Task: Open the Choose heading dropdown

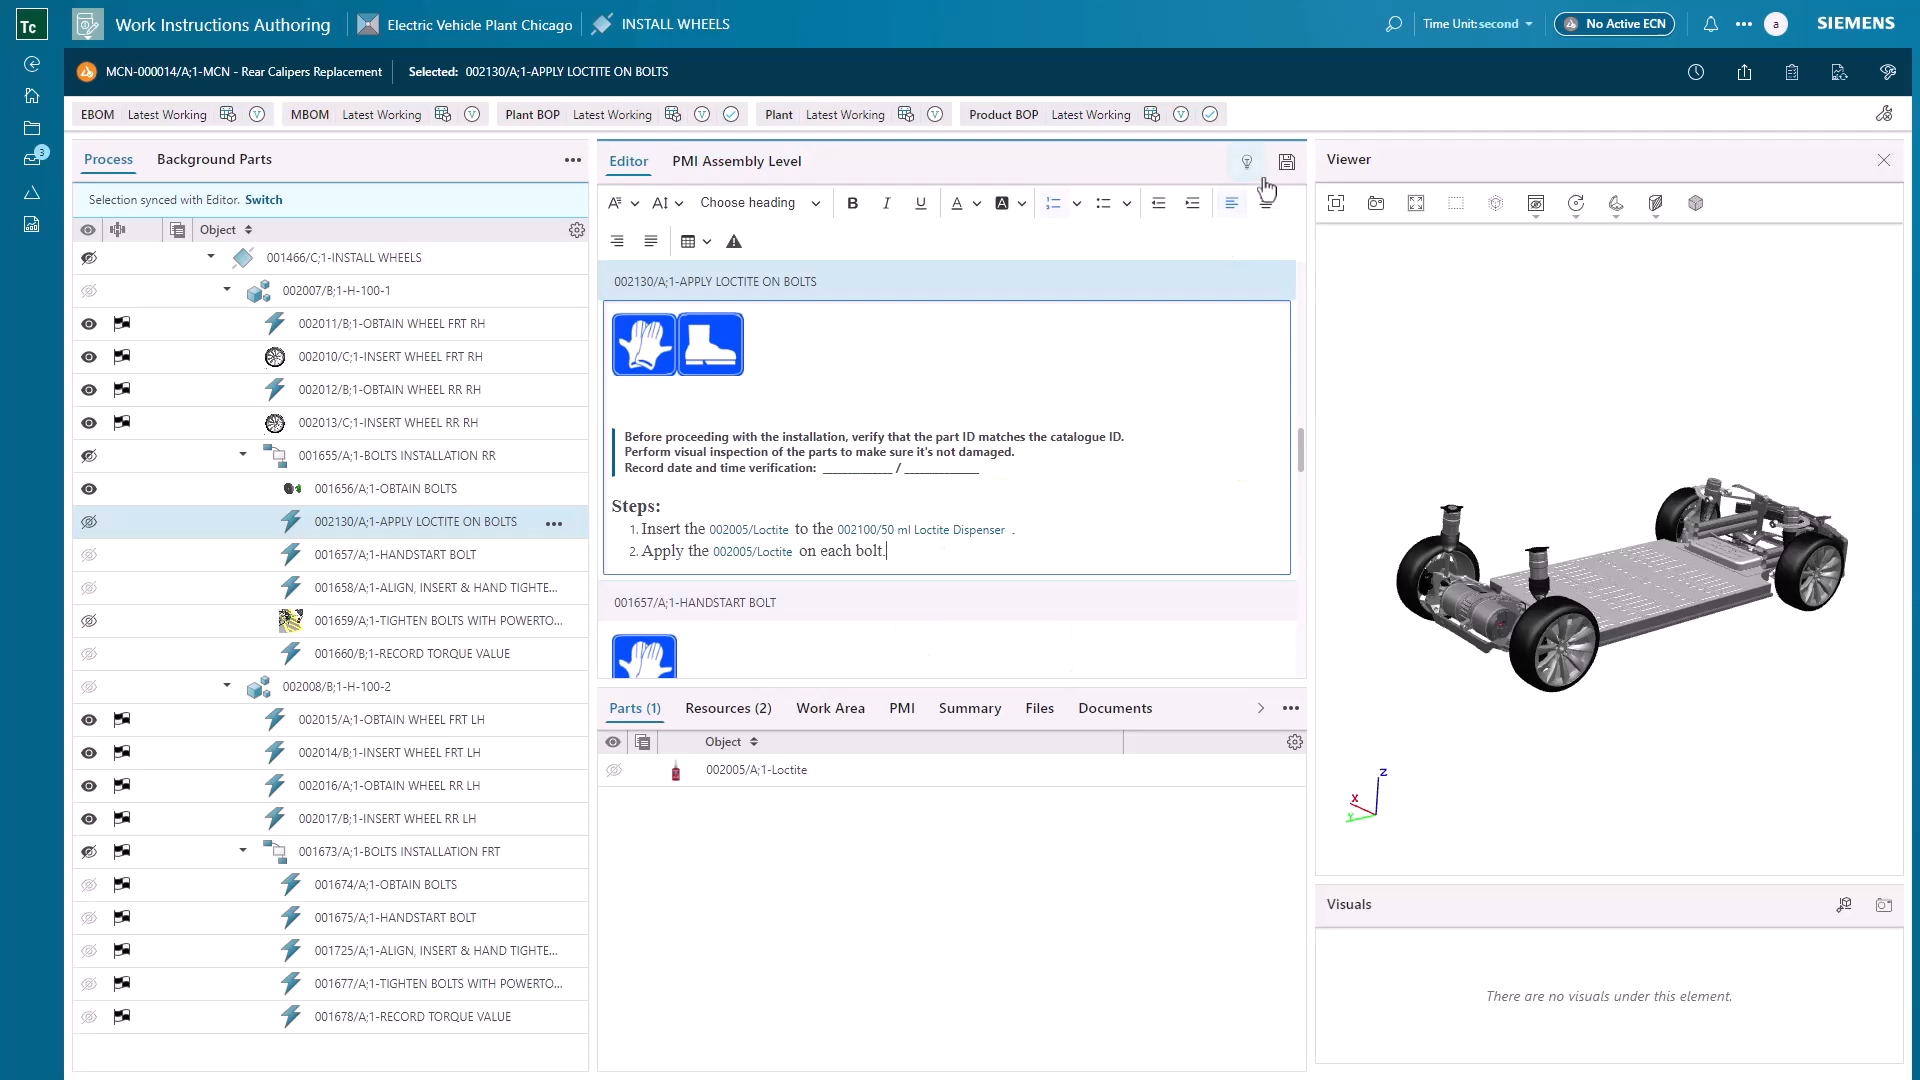Action: pyautogui.click(x=760, y=203)
